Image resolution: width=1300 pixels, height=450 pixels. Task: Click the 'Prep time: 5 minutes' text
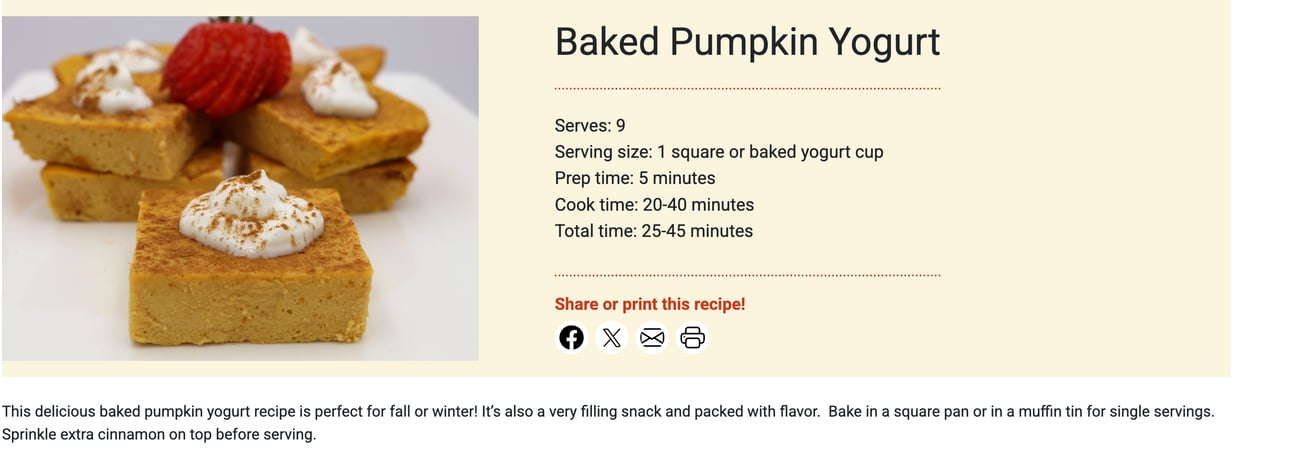point(635,178)
